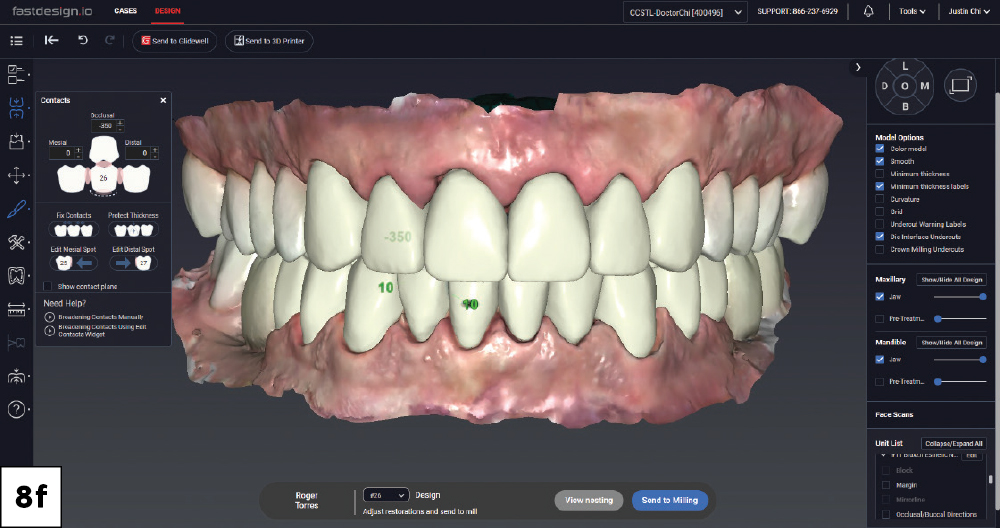Open Broadening Contacts Manually help video
The width and height of the screenshot is (1000, 528).
tap(101, 317)
